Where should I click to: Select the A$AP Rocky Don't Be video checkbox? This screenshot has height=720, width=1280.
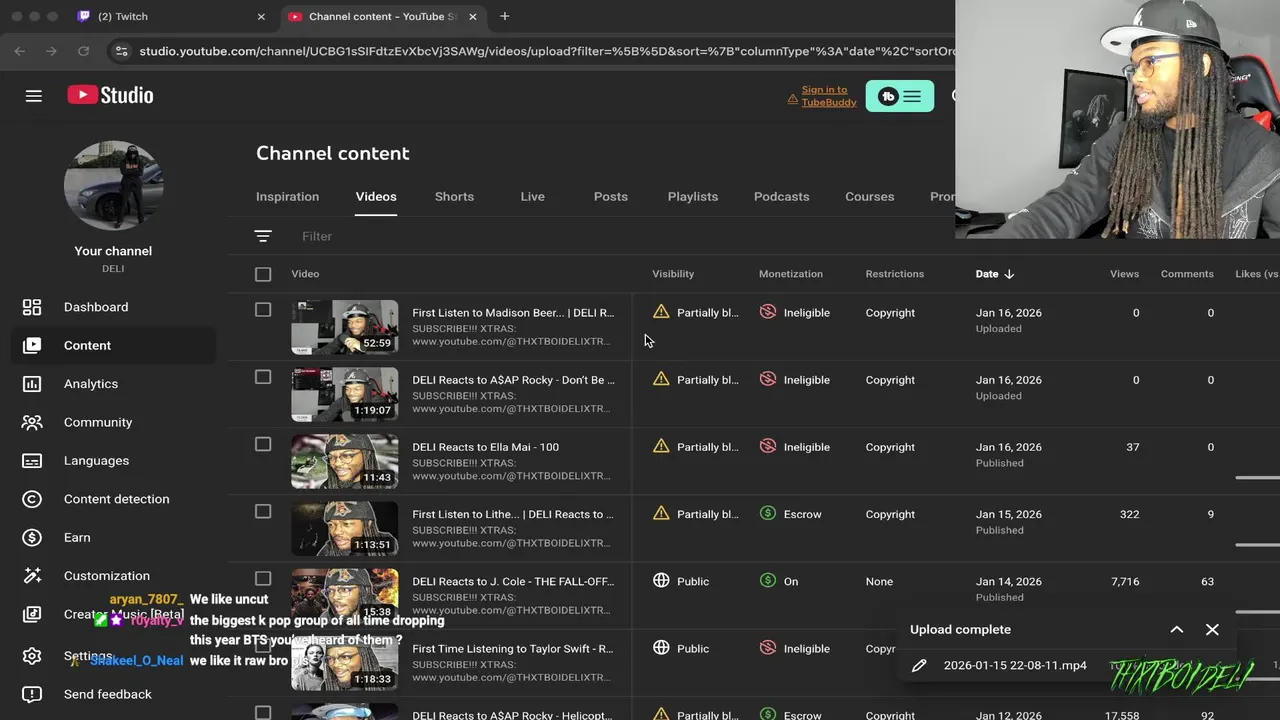263,377
